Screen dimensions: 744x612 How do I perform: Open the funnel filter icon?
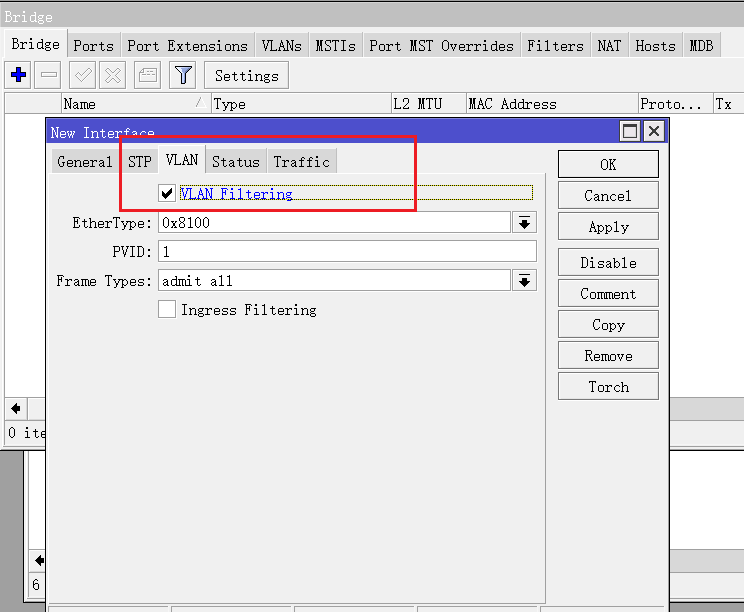(182, 75)
